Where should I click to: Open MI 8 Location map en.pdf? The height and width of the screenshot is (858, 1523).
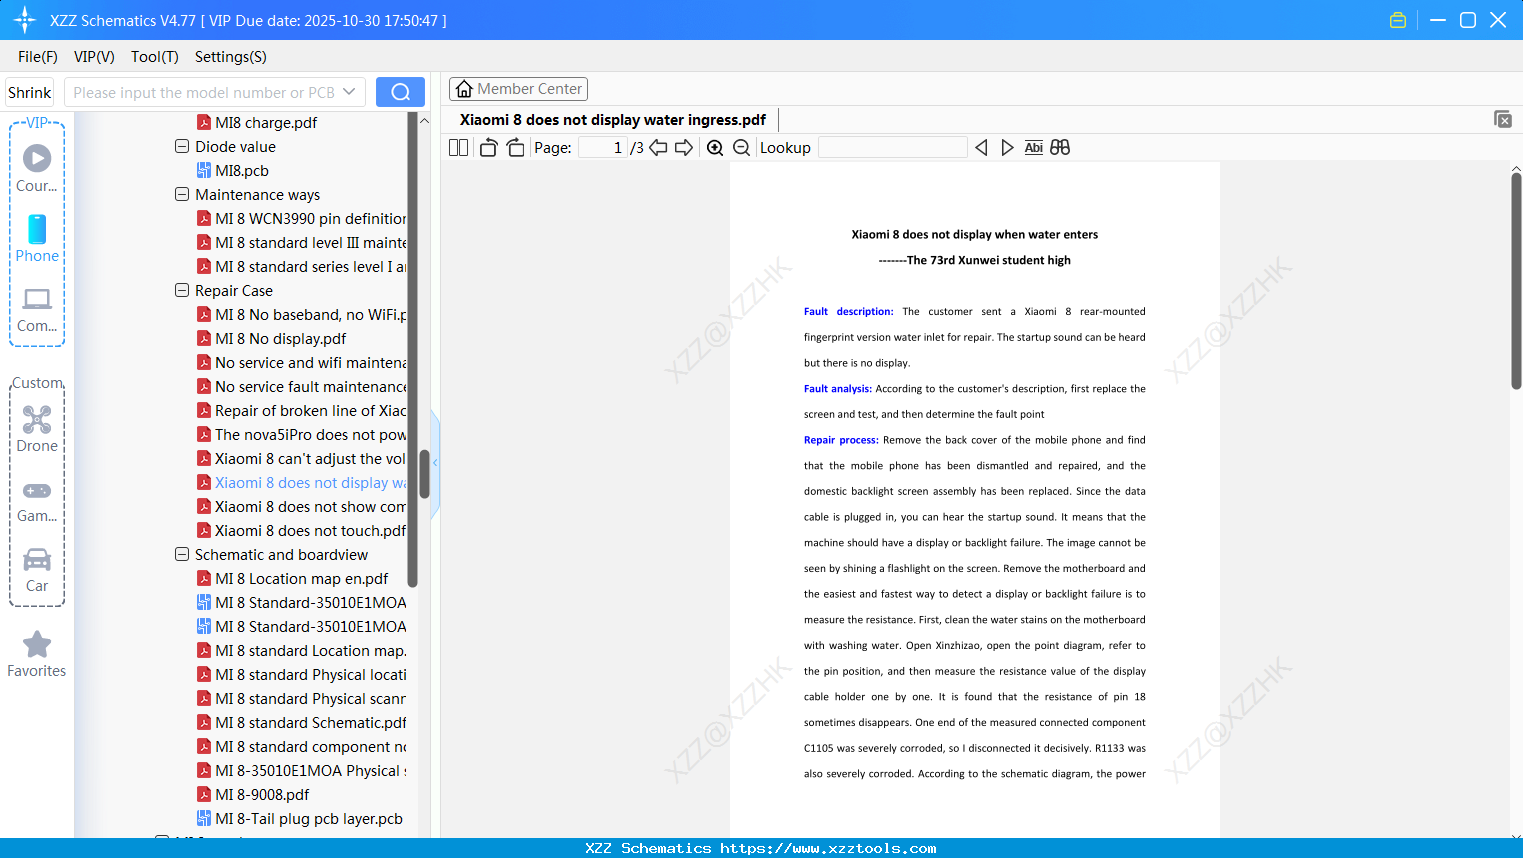click(293, 578)
